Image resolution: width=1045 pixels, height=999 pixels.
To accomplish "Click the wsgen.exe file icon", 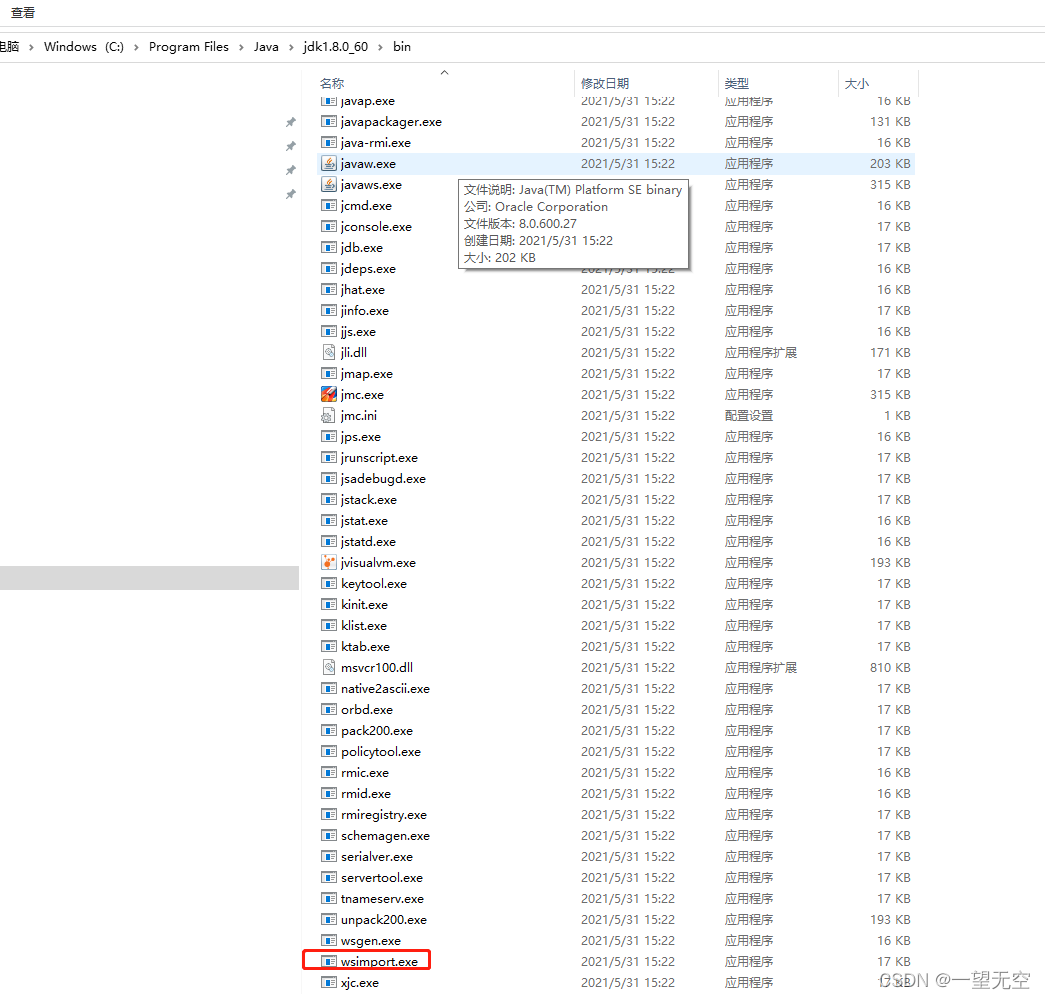I will coord(329,940).
